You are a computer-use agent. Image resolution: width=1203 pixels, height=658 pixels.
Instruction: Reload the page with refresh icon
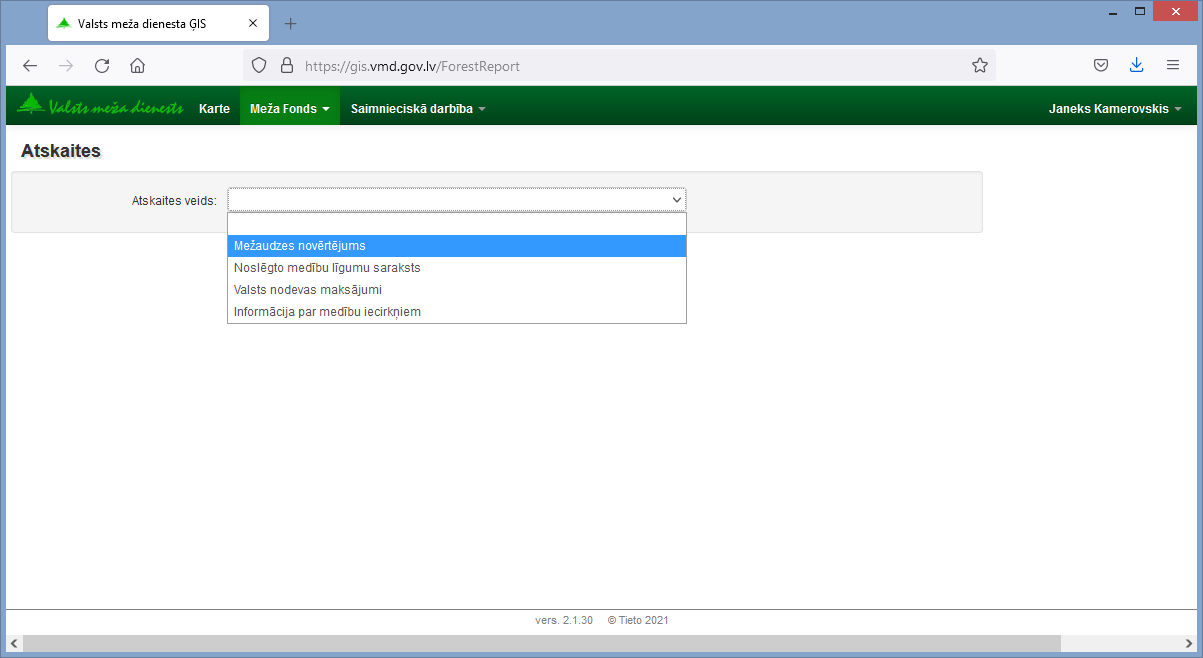coord(102,66)
